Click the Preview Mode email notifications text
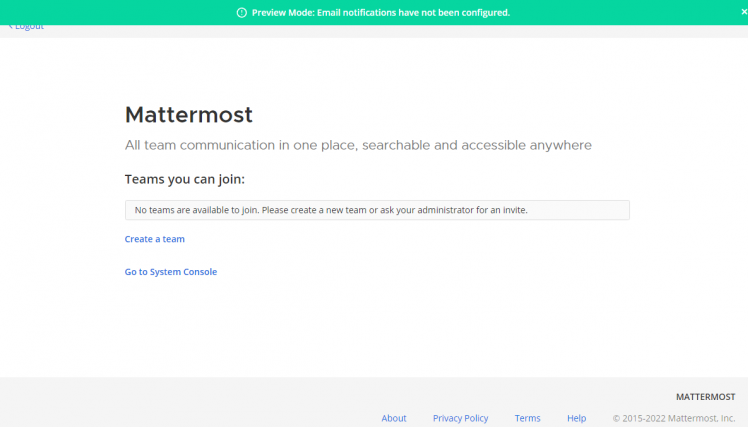 click(381, 13)
